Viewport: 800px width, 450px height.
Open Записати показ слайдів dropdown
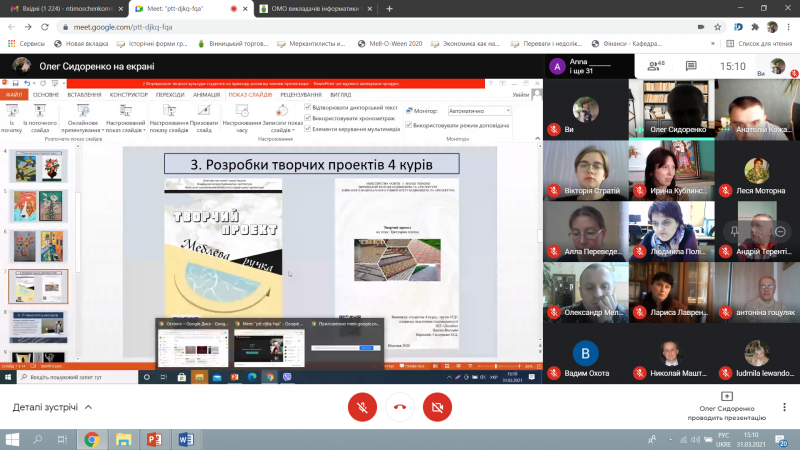[282, 119]
